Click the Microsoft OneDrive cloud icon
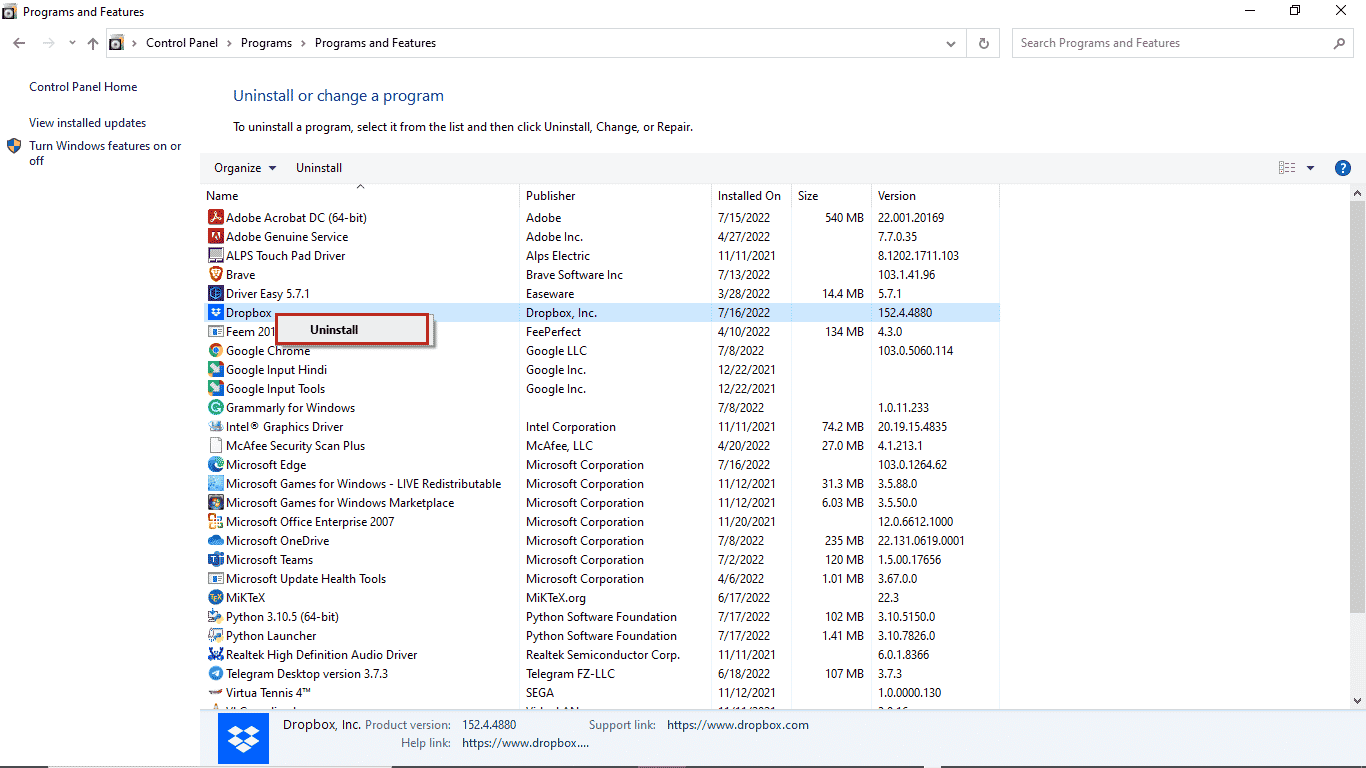1366x768 pixels. 215,540
